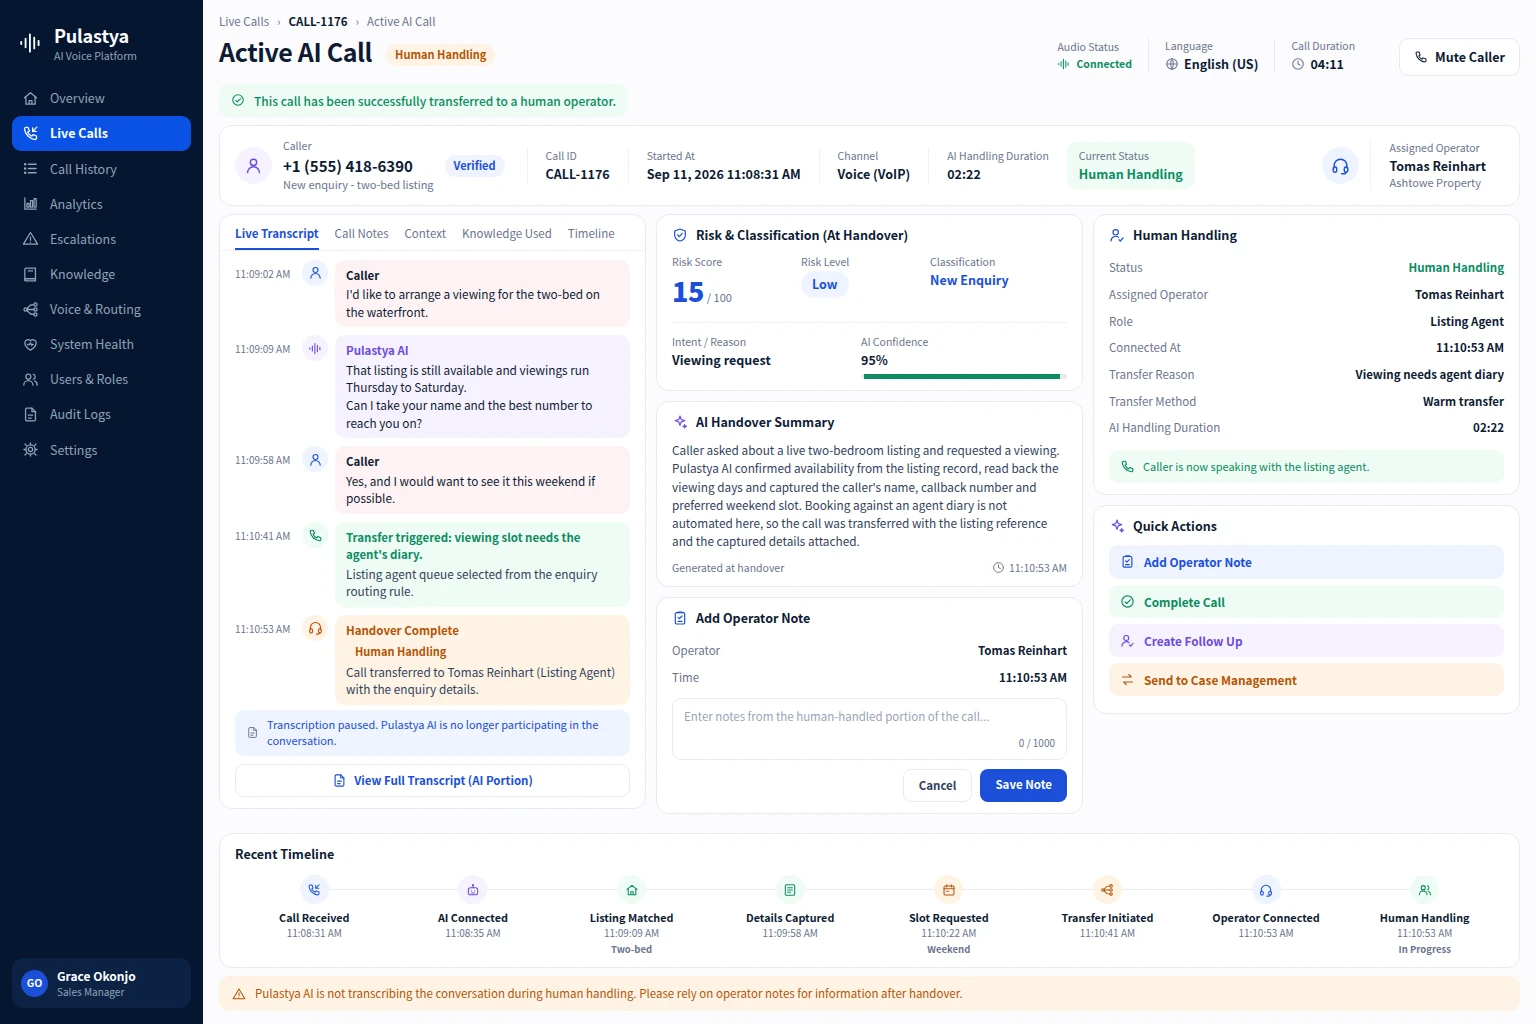Click the Call Received timeline icon
This screenshot has width=1536, height=1024.
pyautogui.click(x=314, y=889)
